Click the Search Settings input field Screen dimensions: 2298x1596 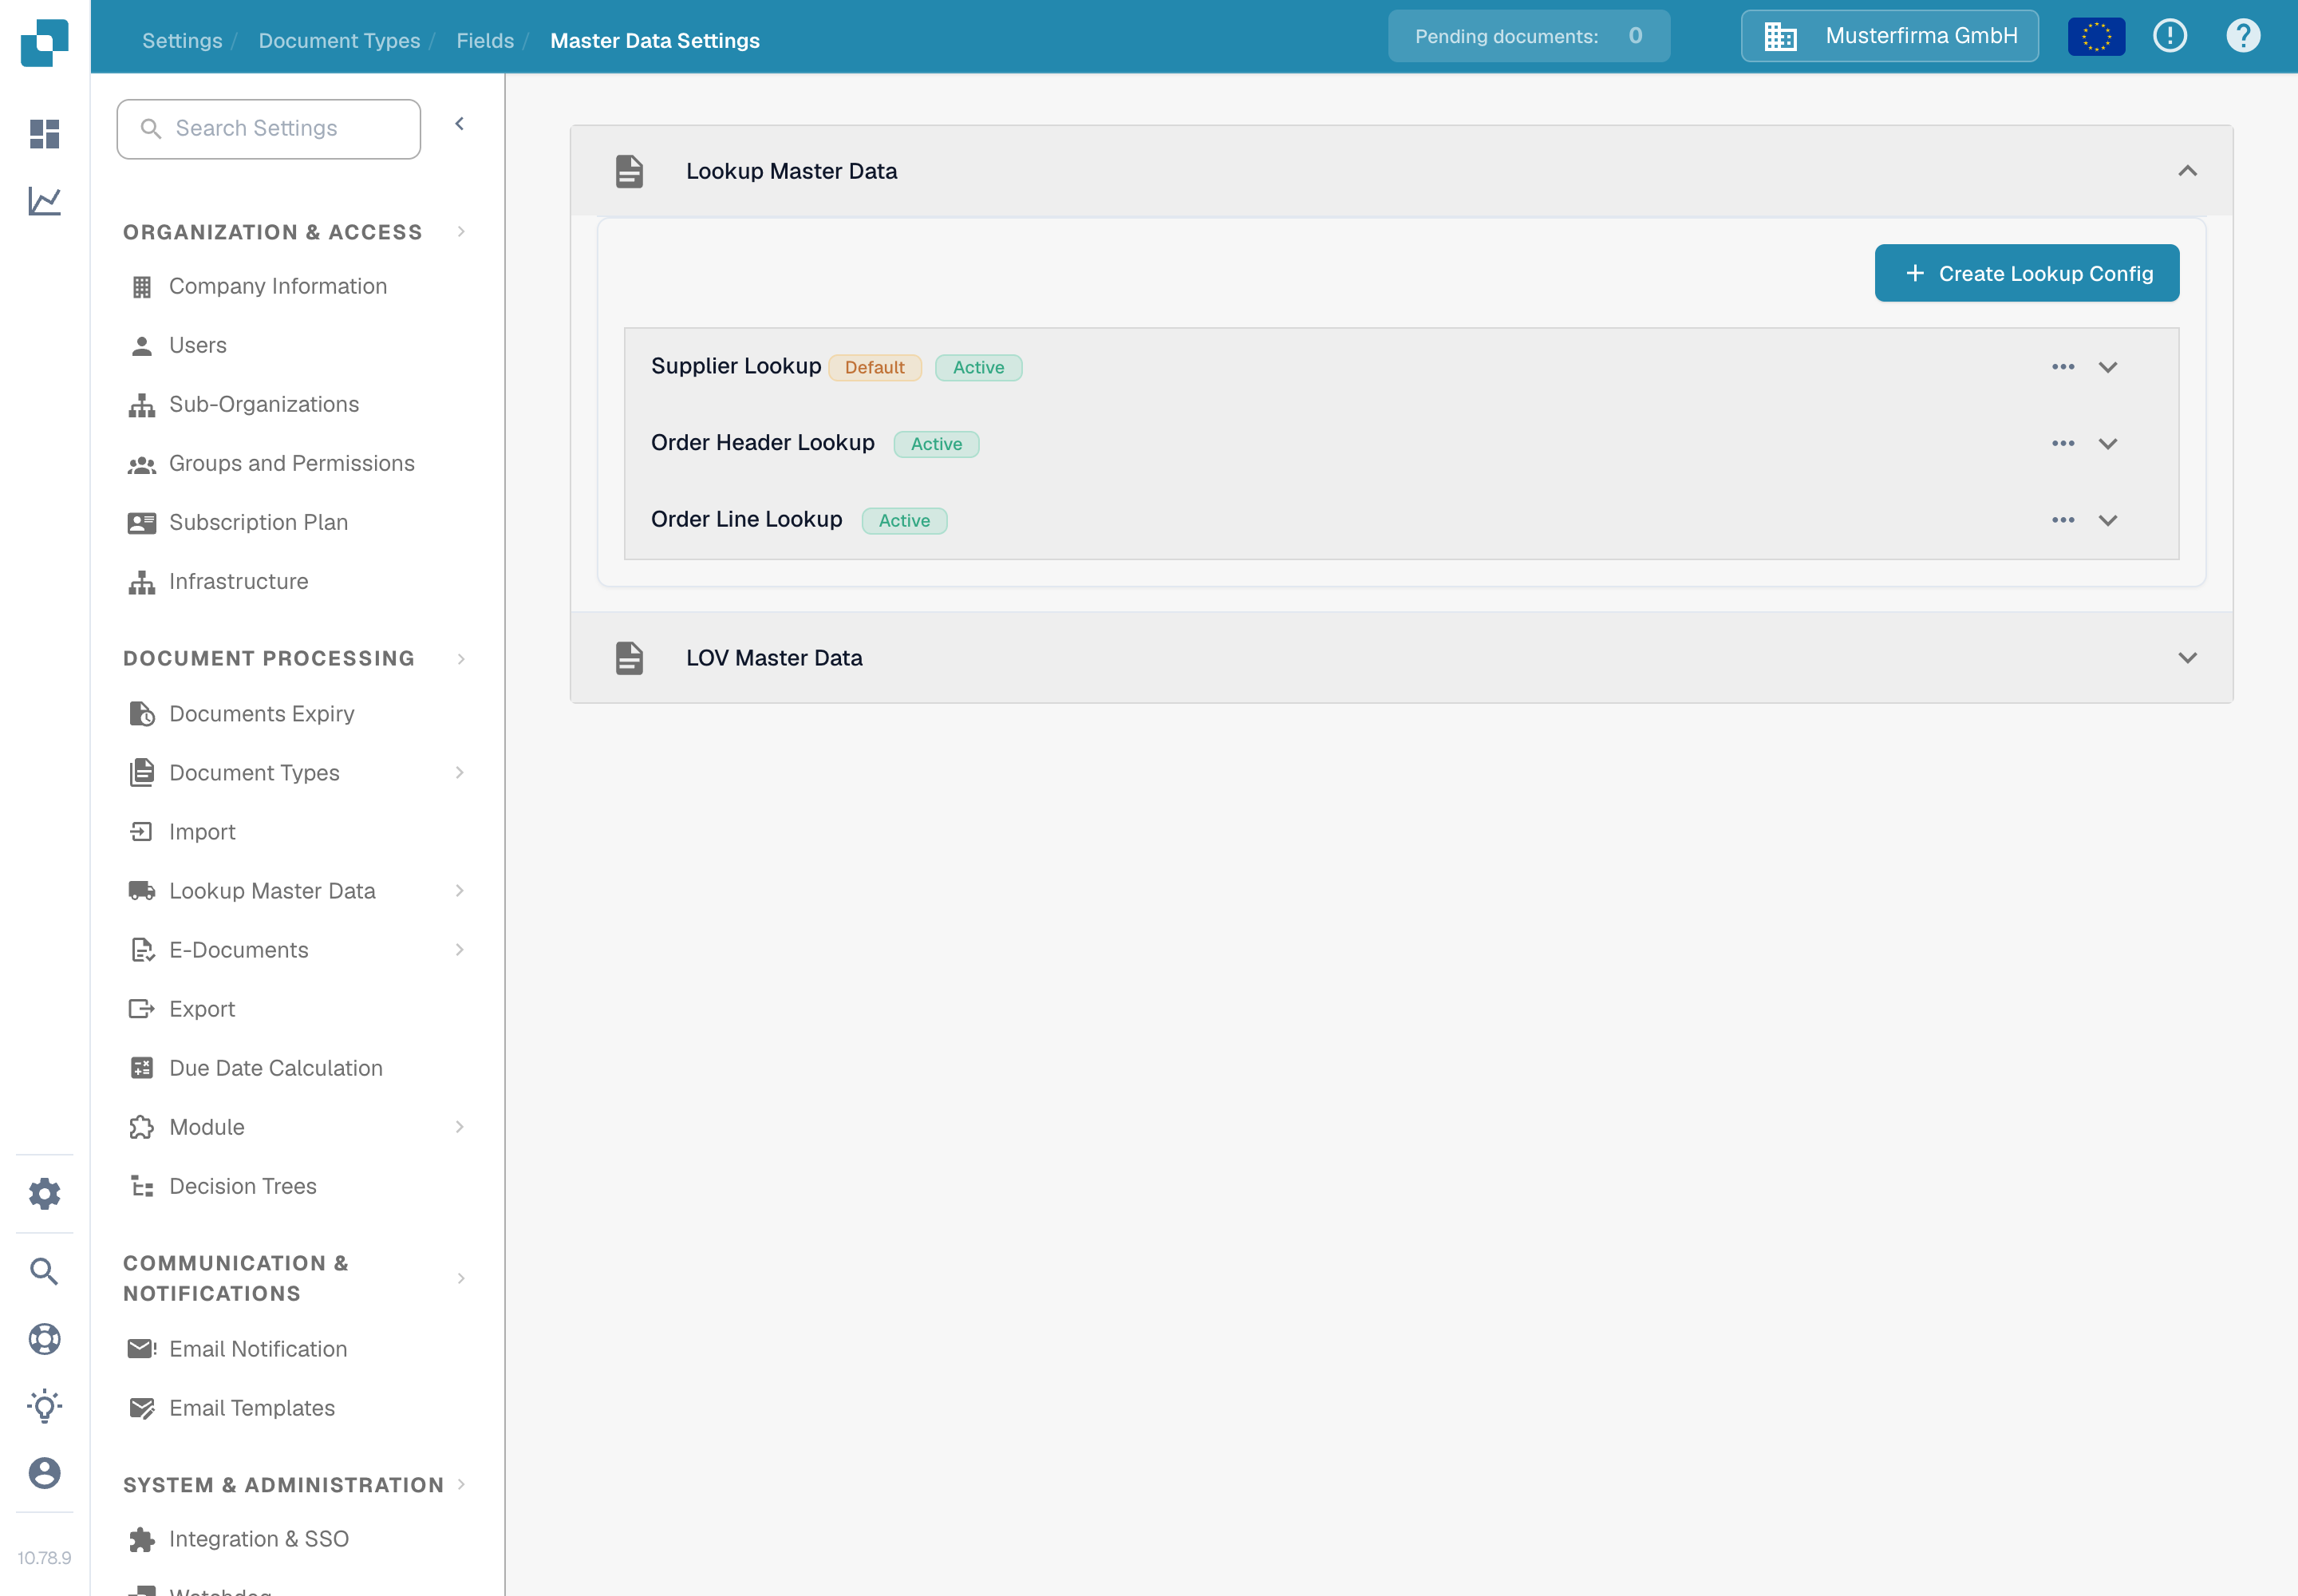(x=269, y=129)
